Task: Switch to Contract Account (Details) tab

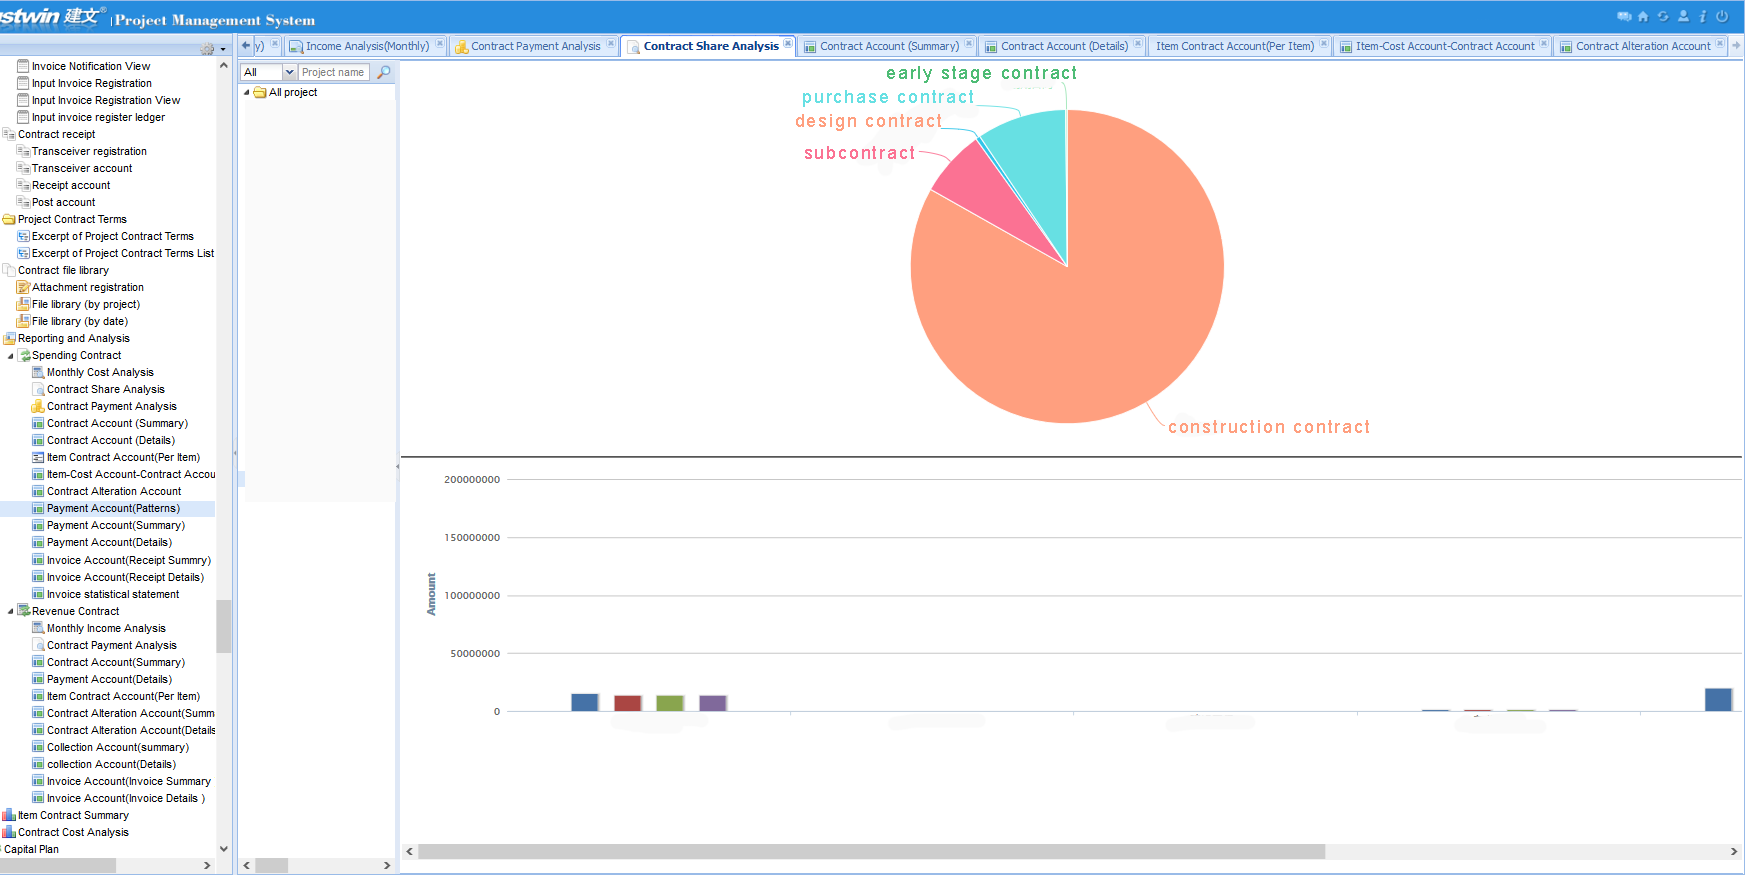Action: pos(1064,46)
